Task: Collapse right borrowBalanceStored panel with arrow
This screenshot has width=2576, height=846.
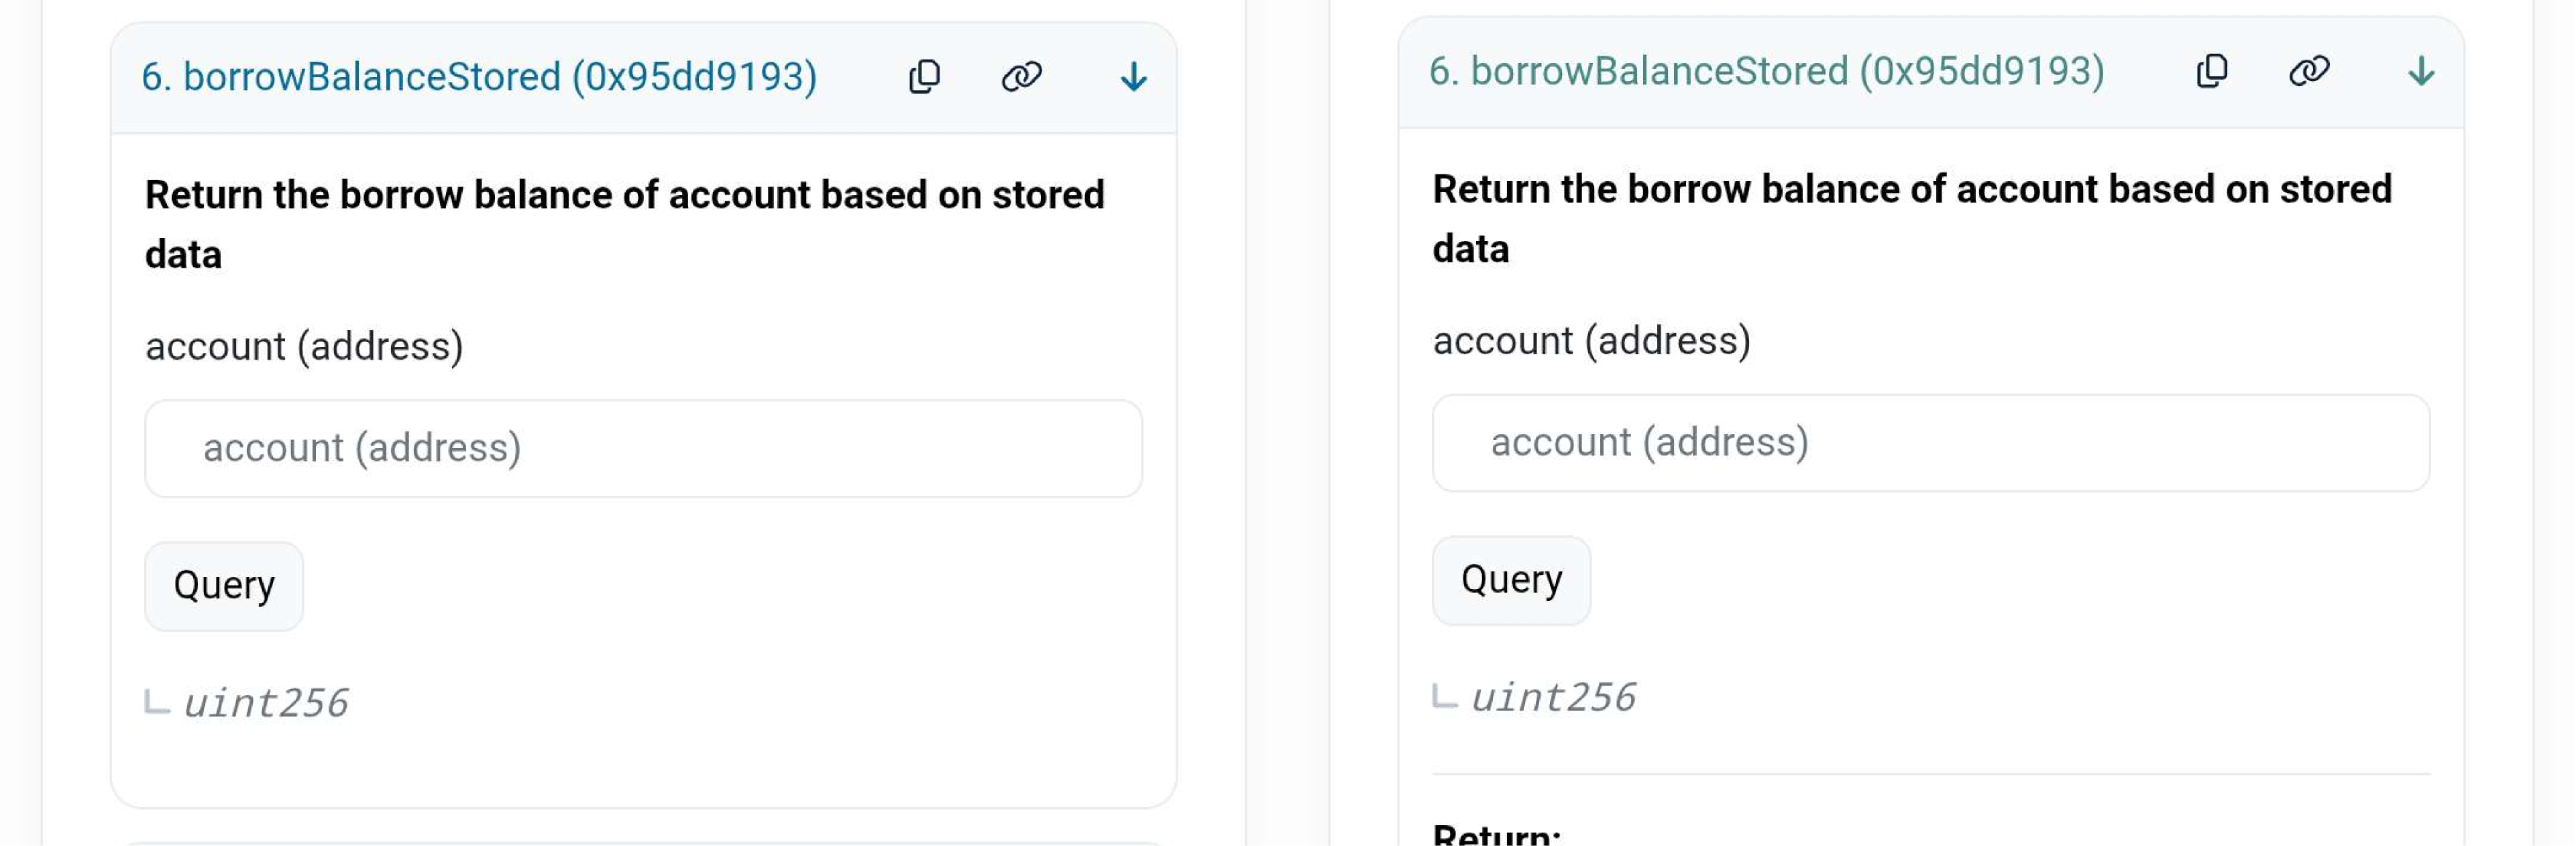Action: tap(2420, 71)
